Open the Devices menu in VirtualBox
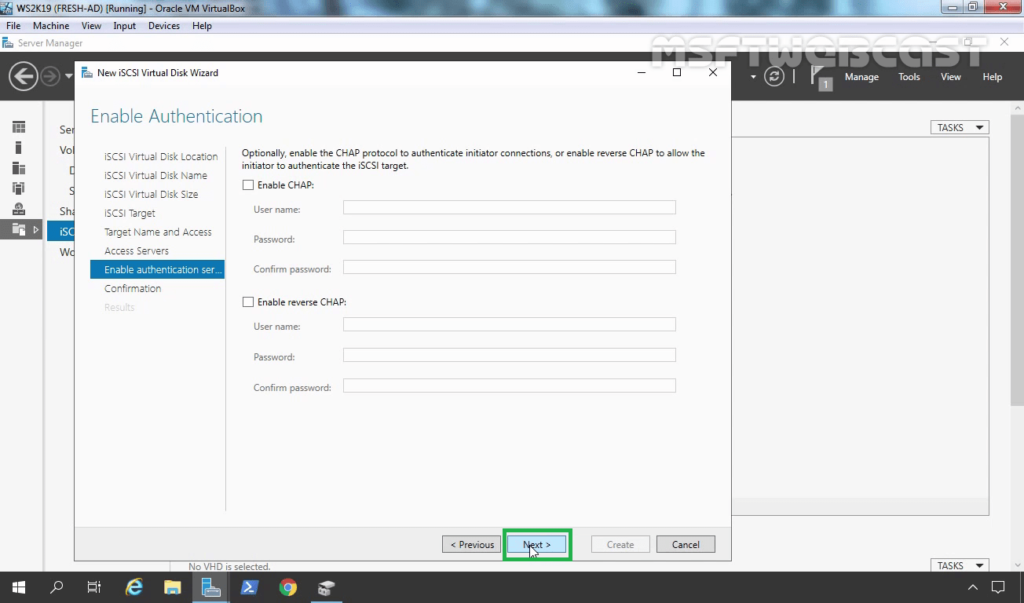The width and height of the screenshot is (1024, 603). pyautogui.click(x=164, y=26)
